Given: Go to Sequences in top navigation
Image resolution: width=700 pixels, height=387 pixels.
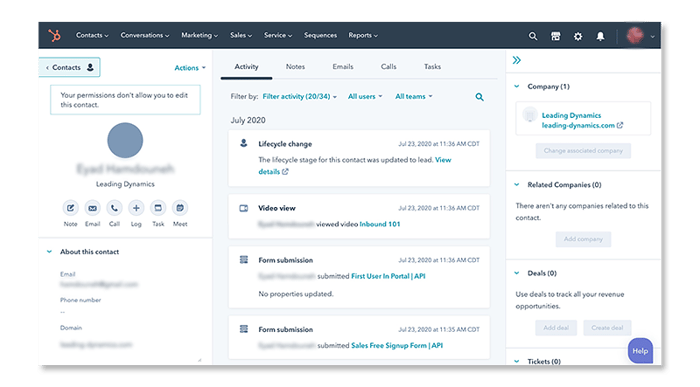Looking at the screenshot, I should click(x=320, y=35).
